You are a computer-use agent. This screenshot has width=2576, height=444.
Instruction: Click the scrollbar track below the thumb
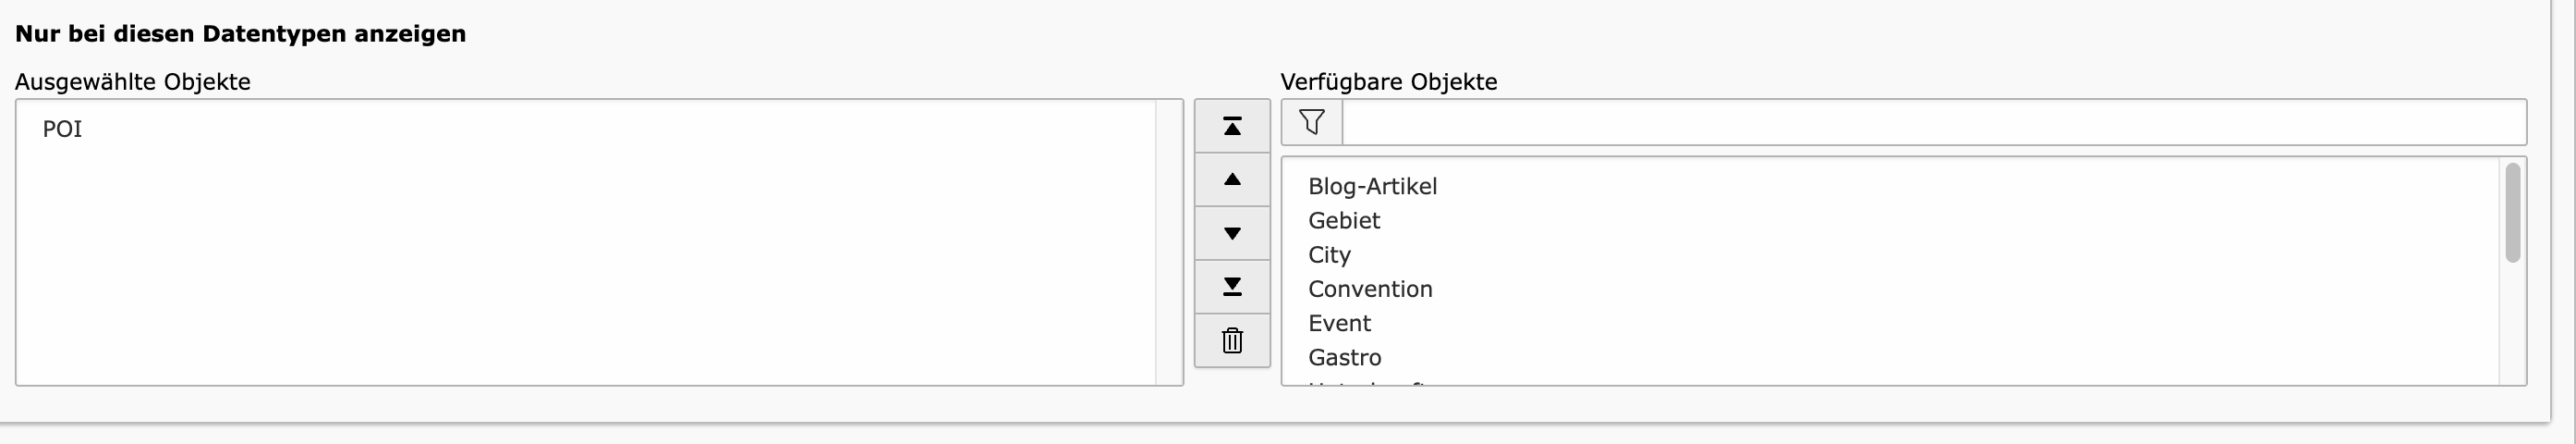[2512, 324]
